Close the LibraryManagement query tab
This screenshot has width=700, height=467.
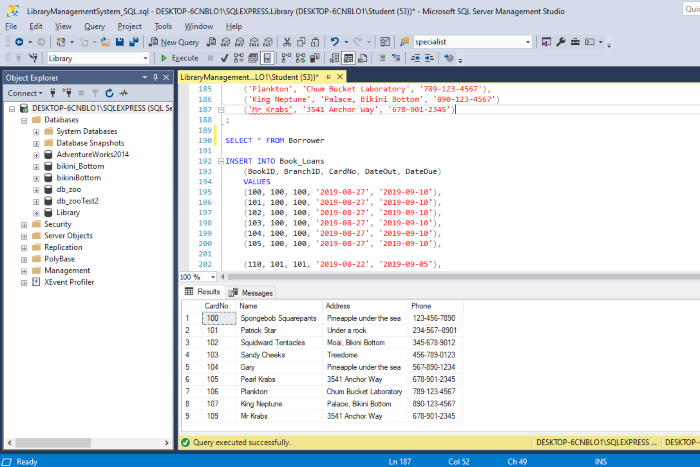pos(340,77)
